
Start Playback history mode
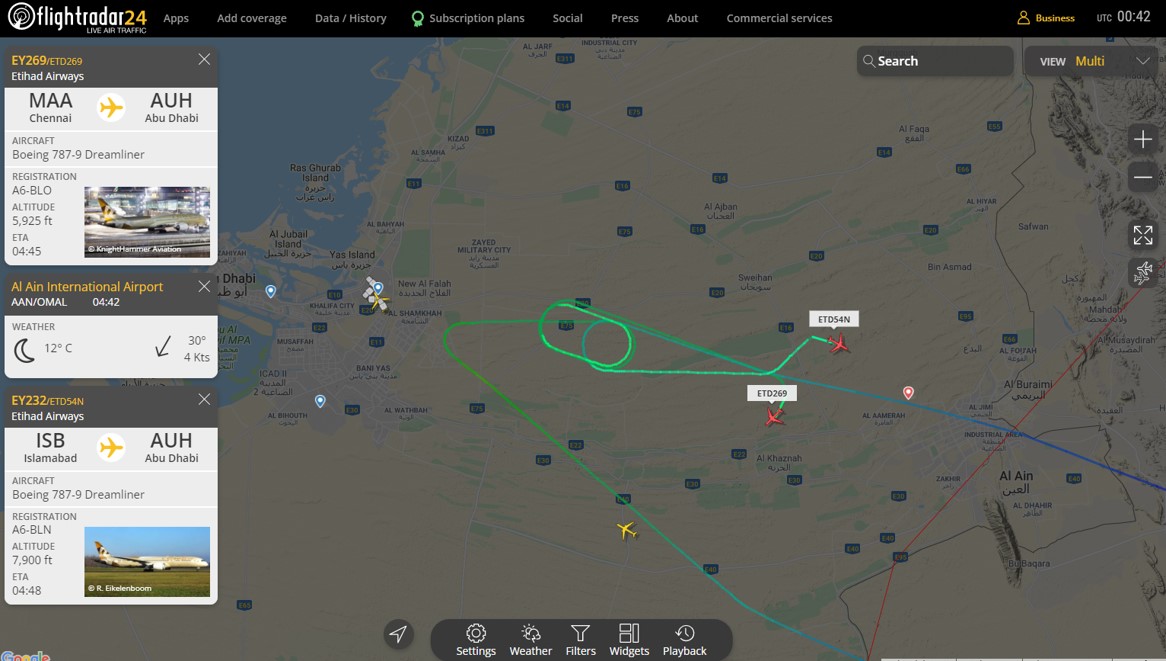coord(684,640)
